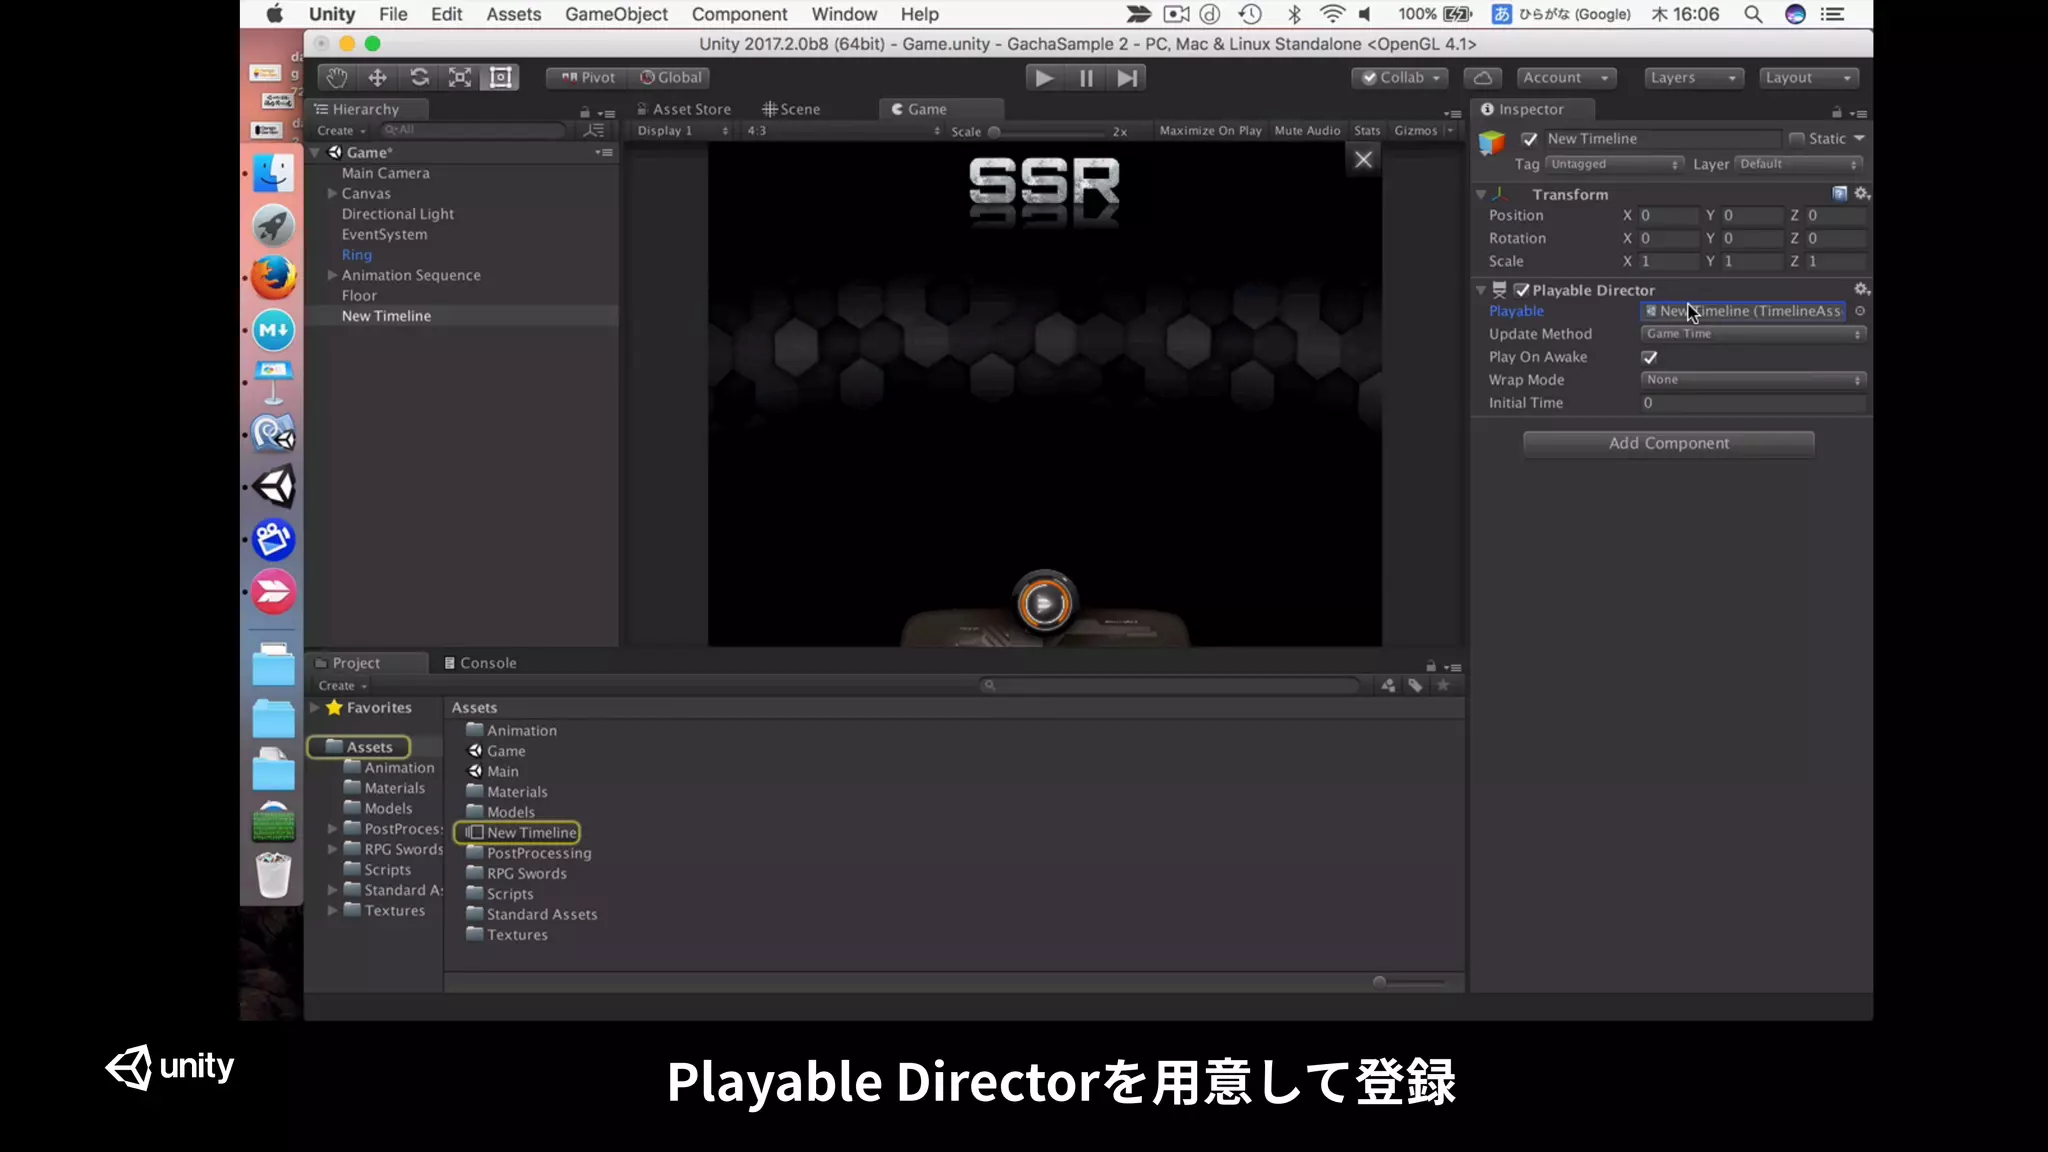Screen dimensions: 2048x1152
Task: Open Transform help reference icon
Action: (1839, 193)
